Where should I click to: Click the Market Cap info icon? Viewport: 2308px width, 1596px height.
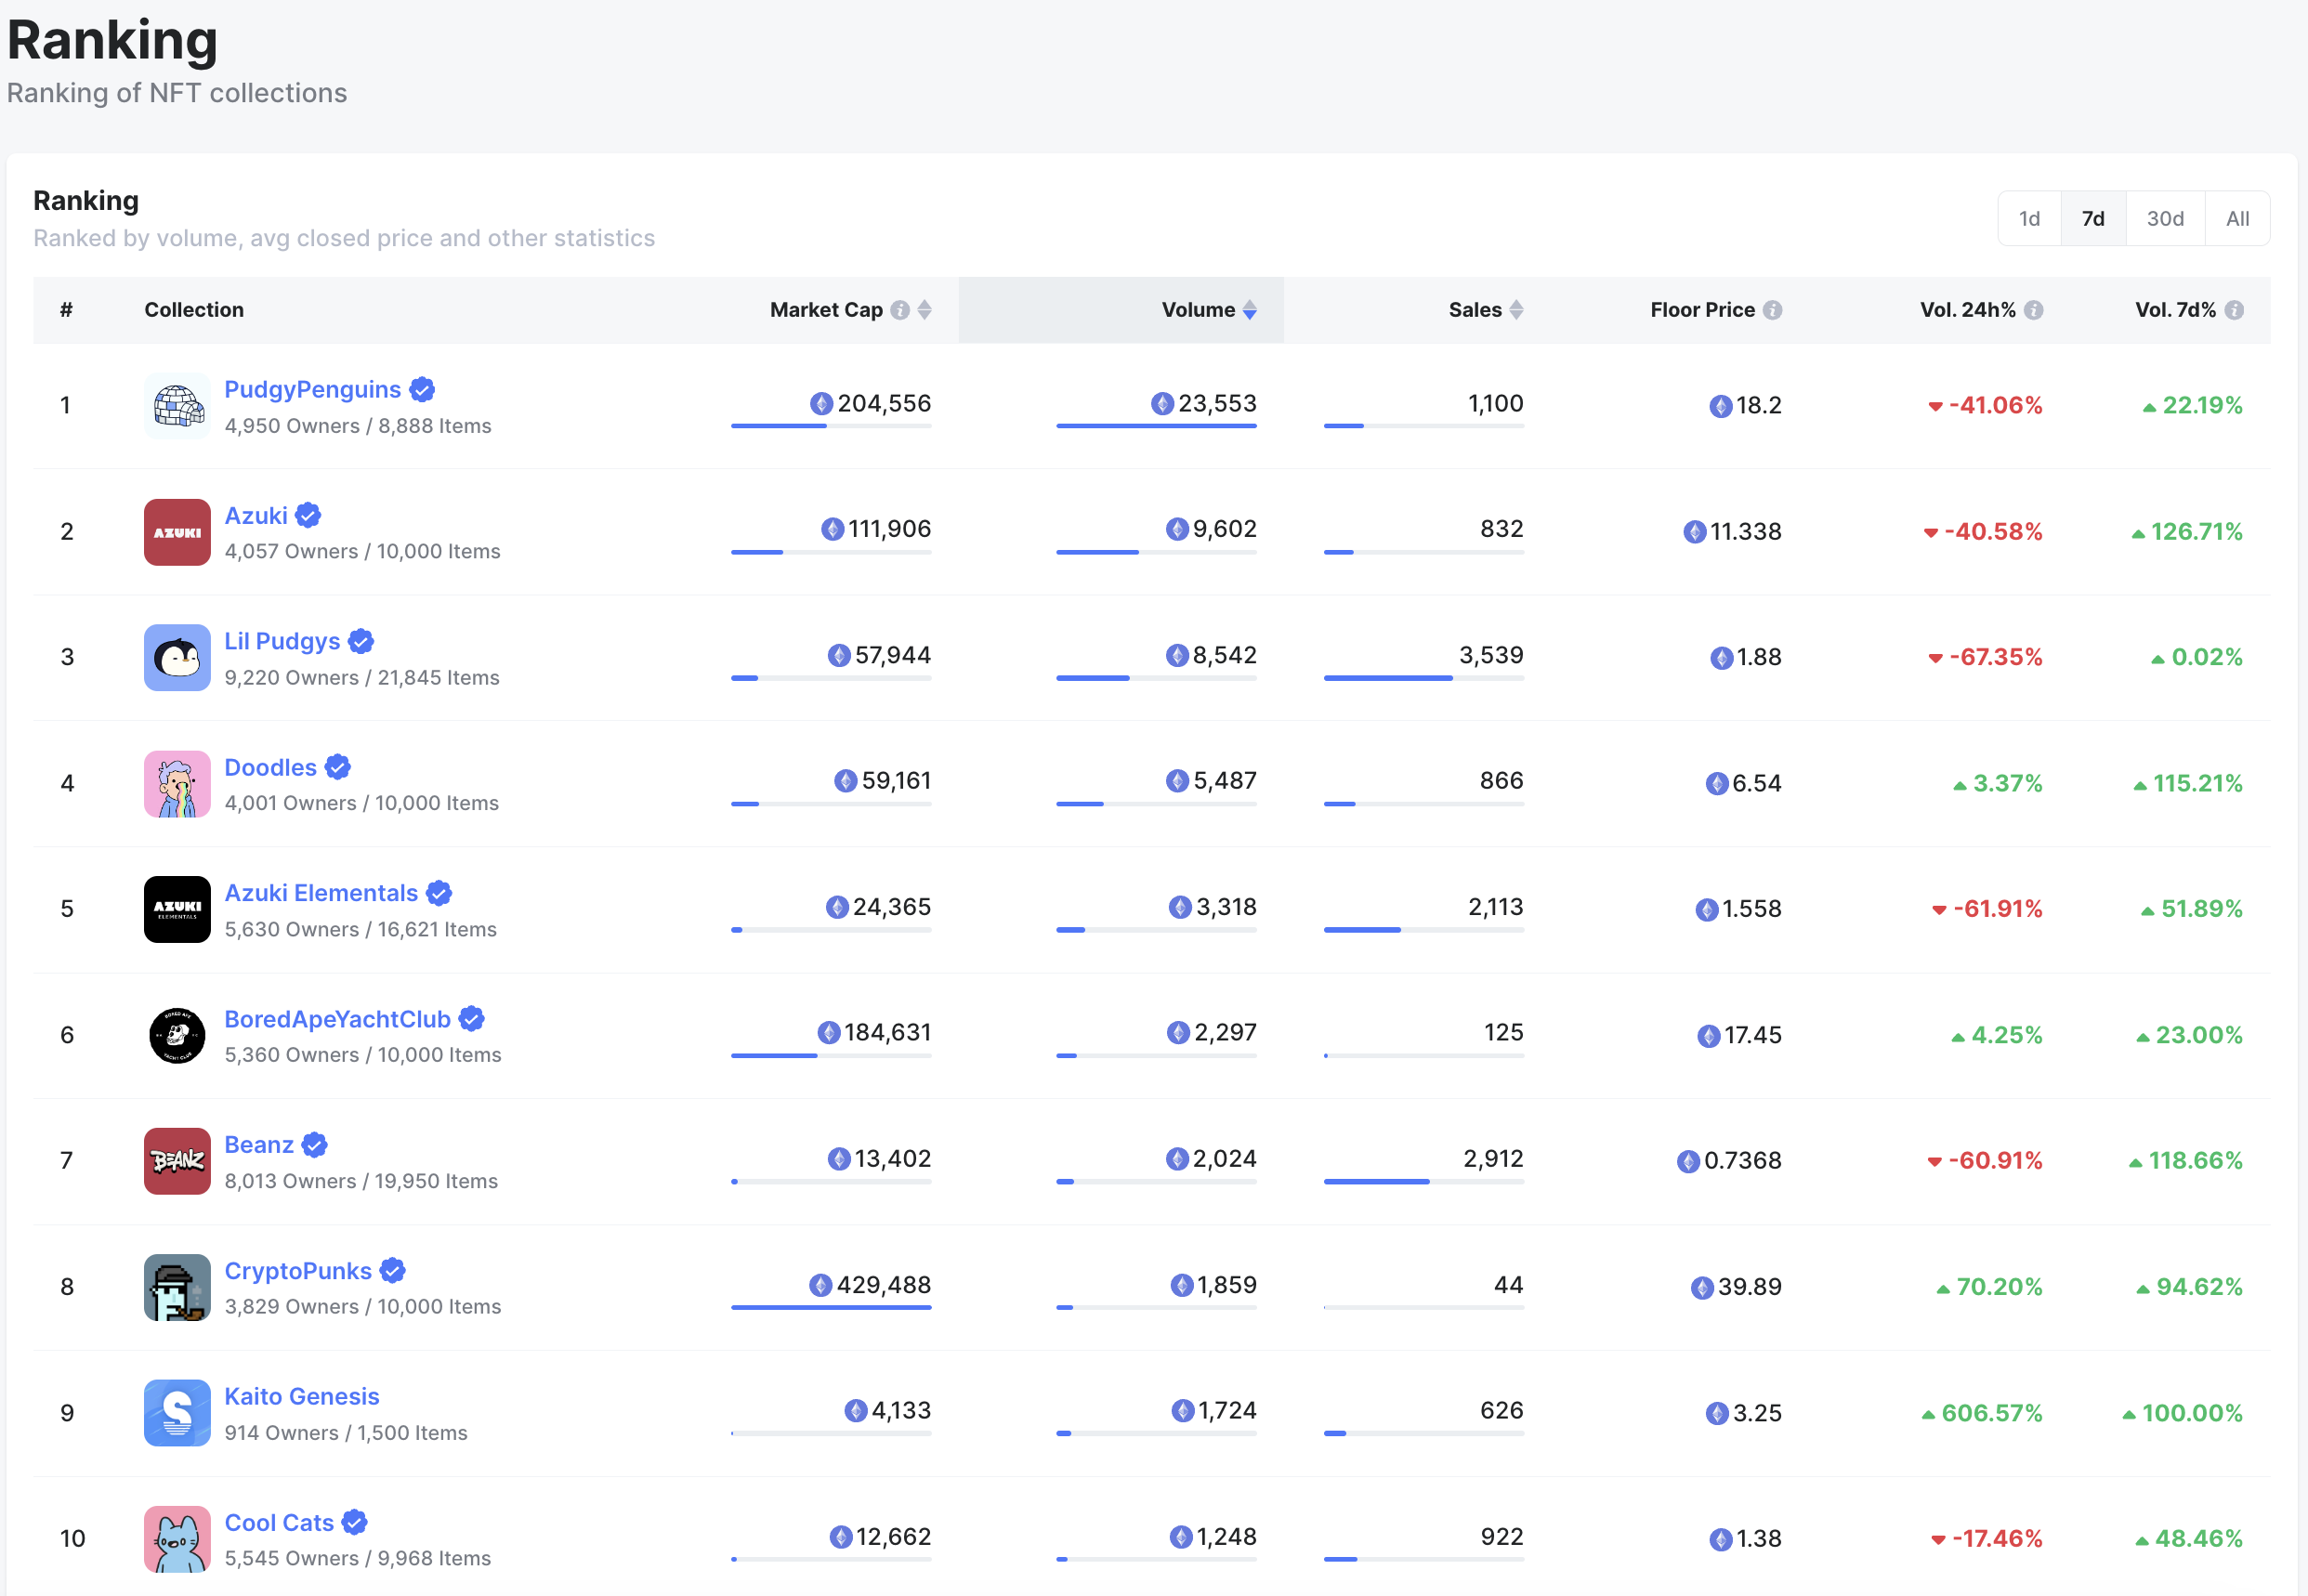900,310
